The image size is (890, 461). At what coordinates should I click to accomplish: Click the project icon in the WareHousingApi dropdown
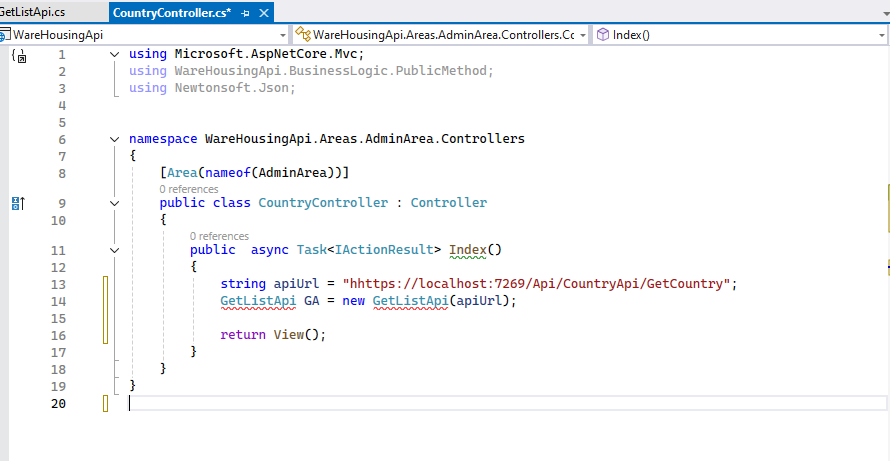pyautogui.click(x=5, y=34)
